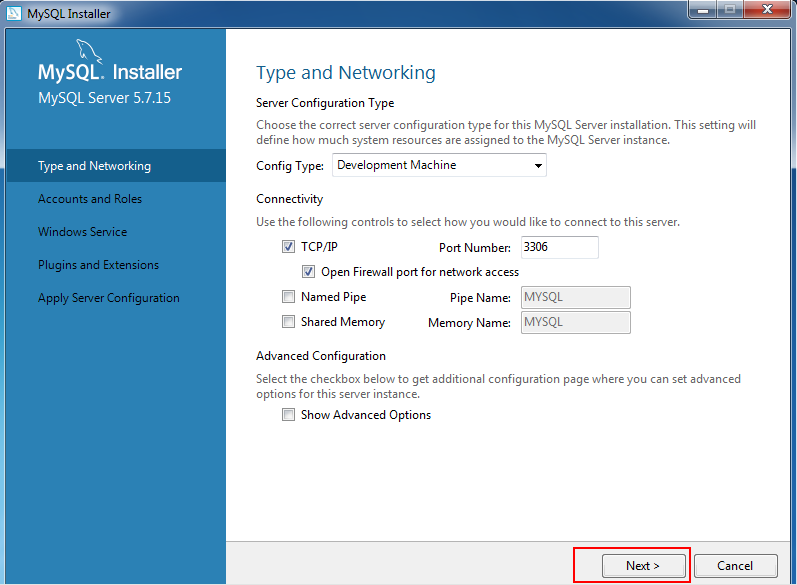Click the Cancel button
The image size is (797, 585).
pyautogui.click(x=735, y=566)
